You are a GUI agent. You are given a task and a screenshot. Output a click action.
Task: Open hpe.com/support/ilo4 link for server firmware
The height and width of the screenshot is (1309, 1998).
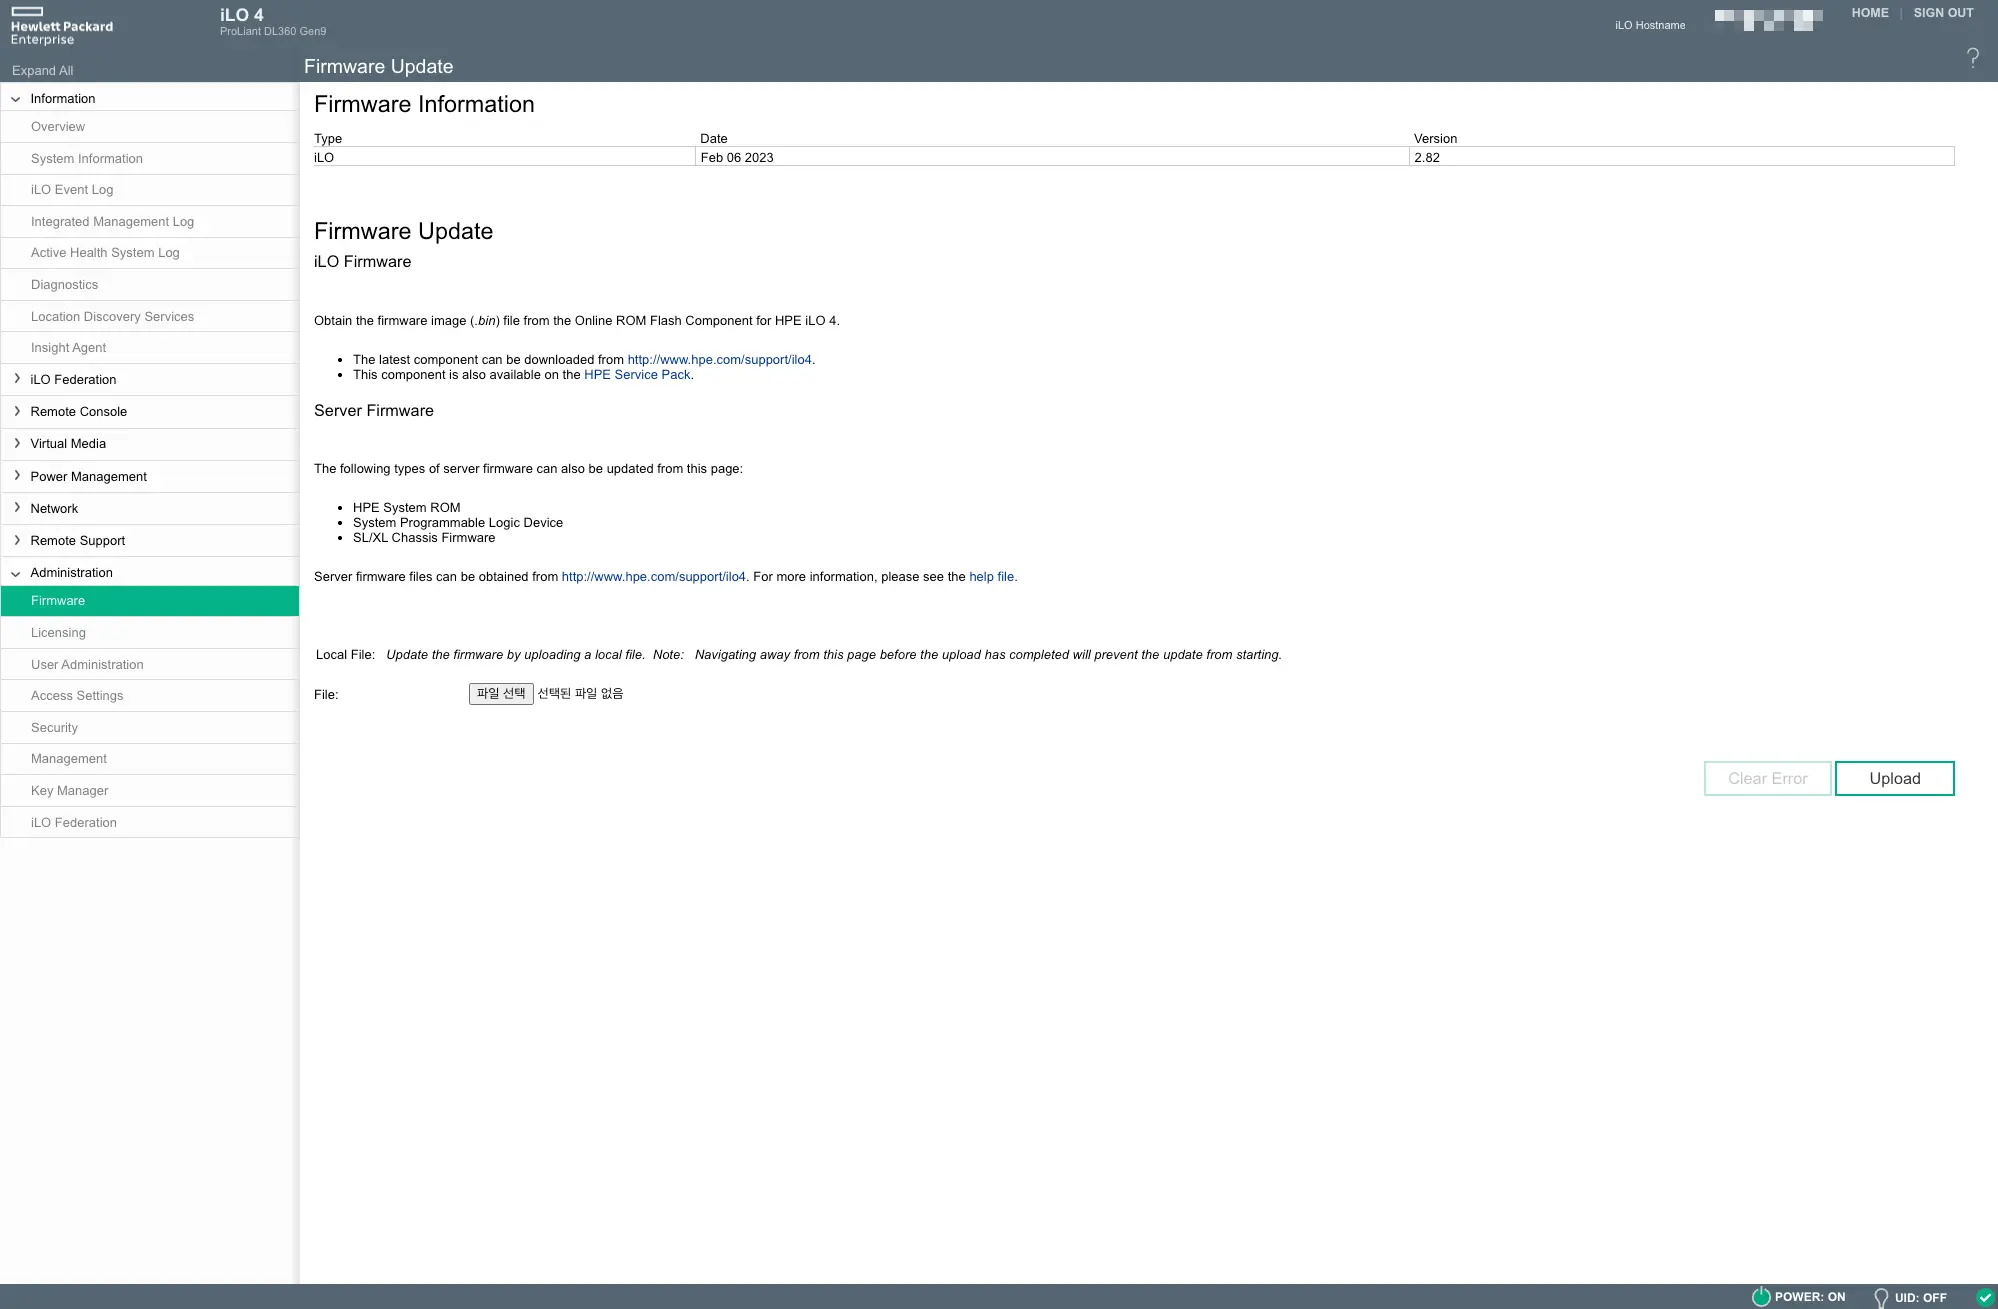[653, 577]
